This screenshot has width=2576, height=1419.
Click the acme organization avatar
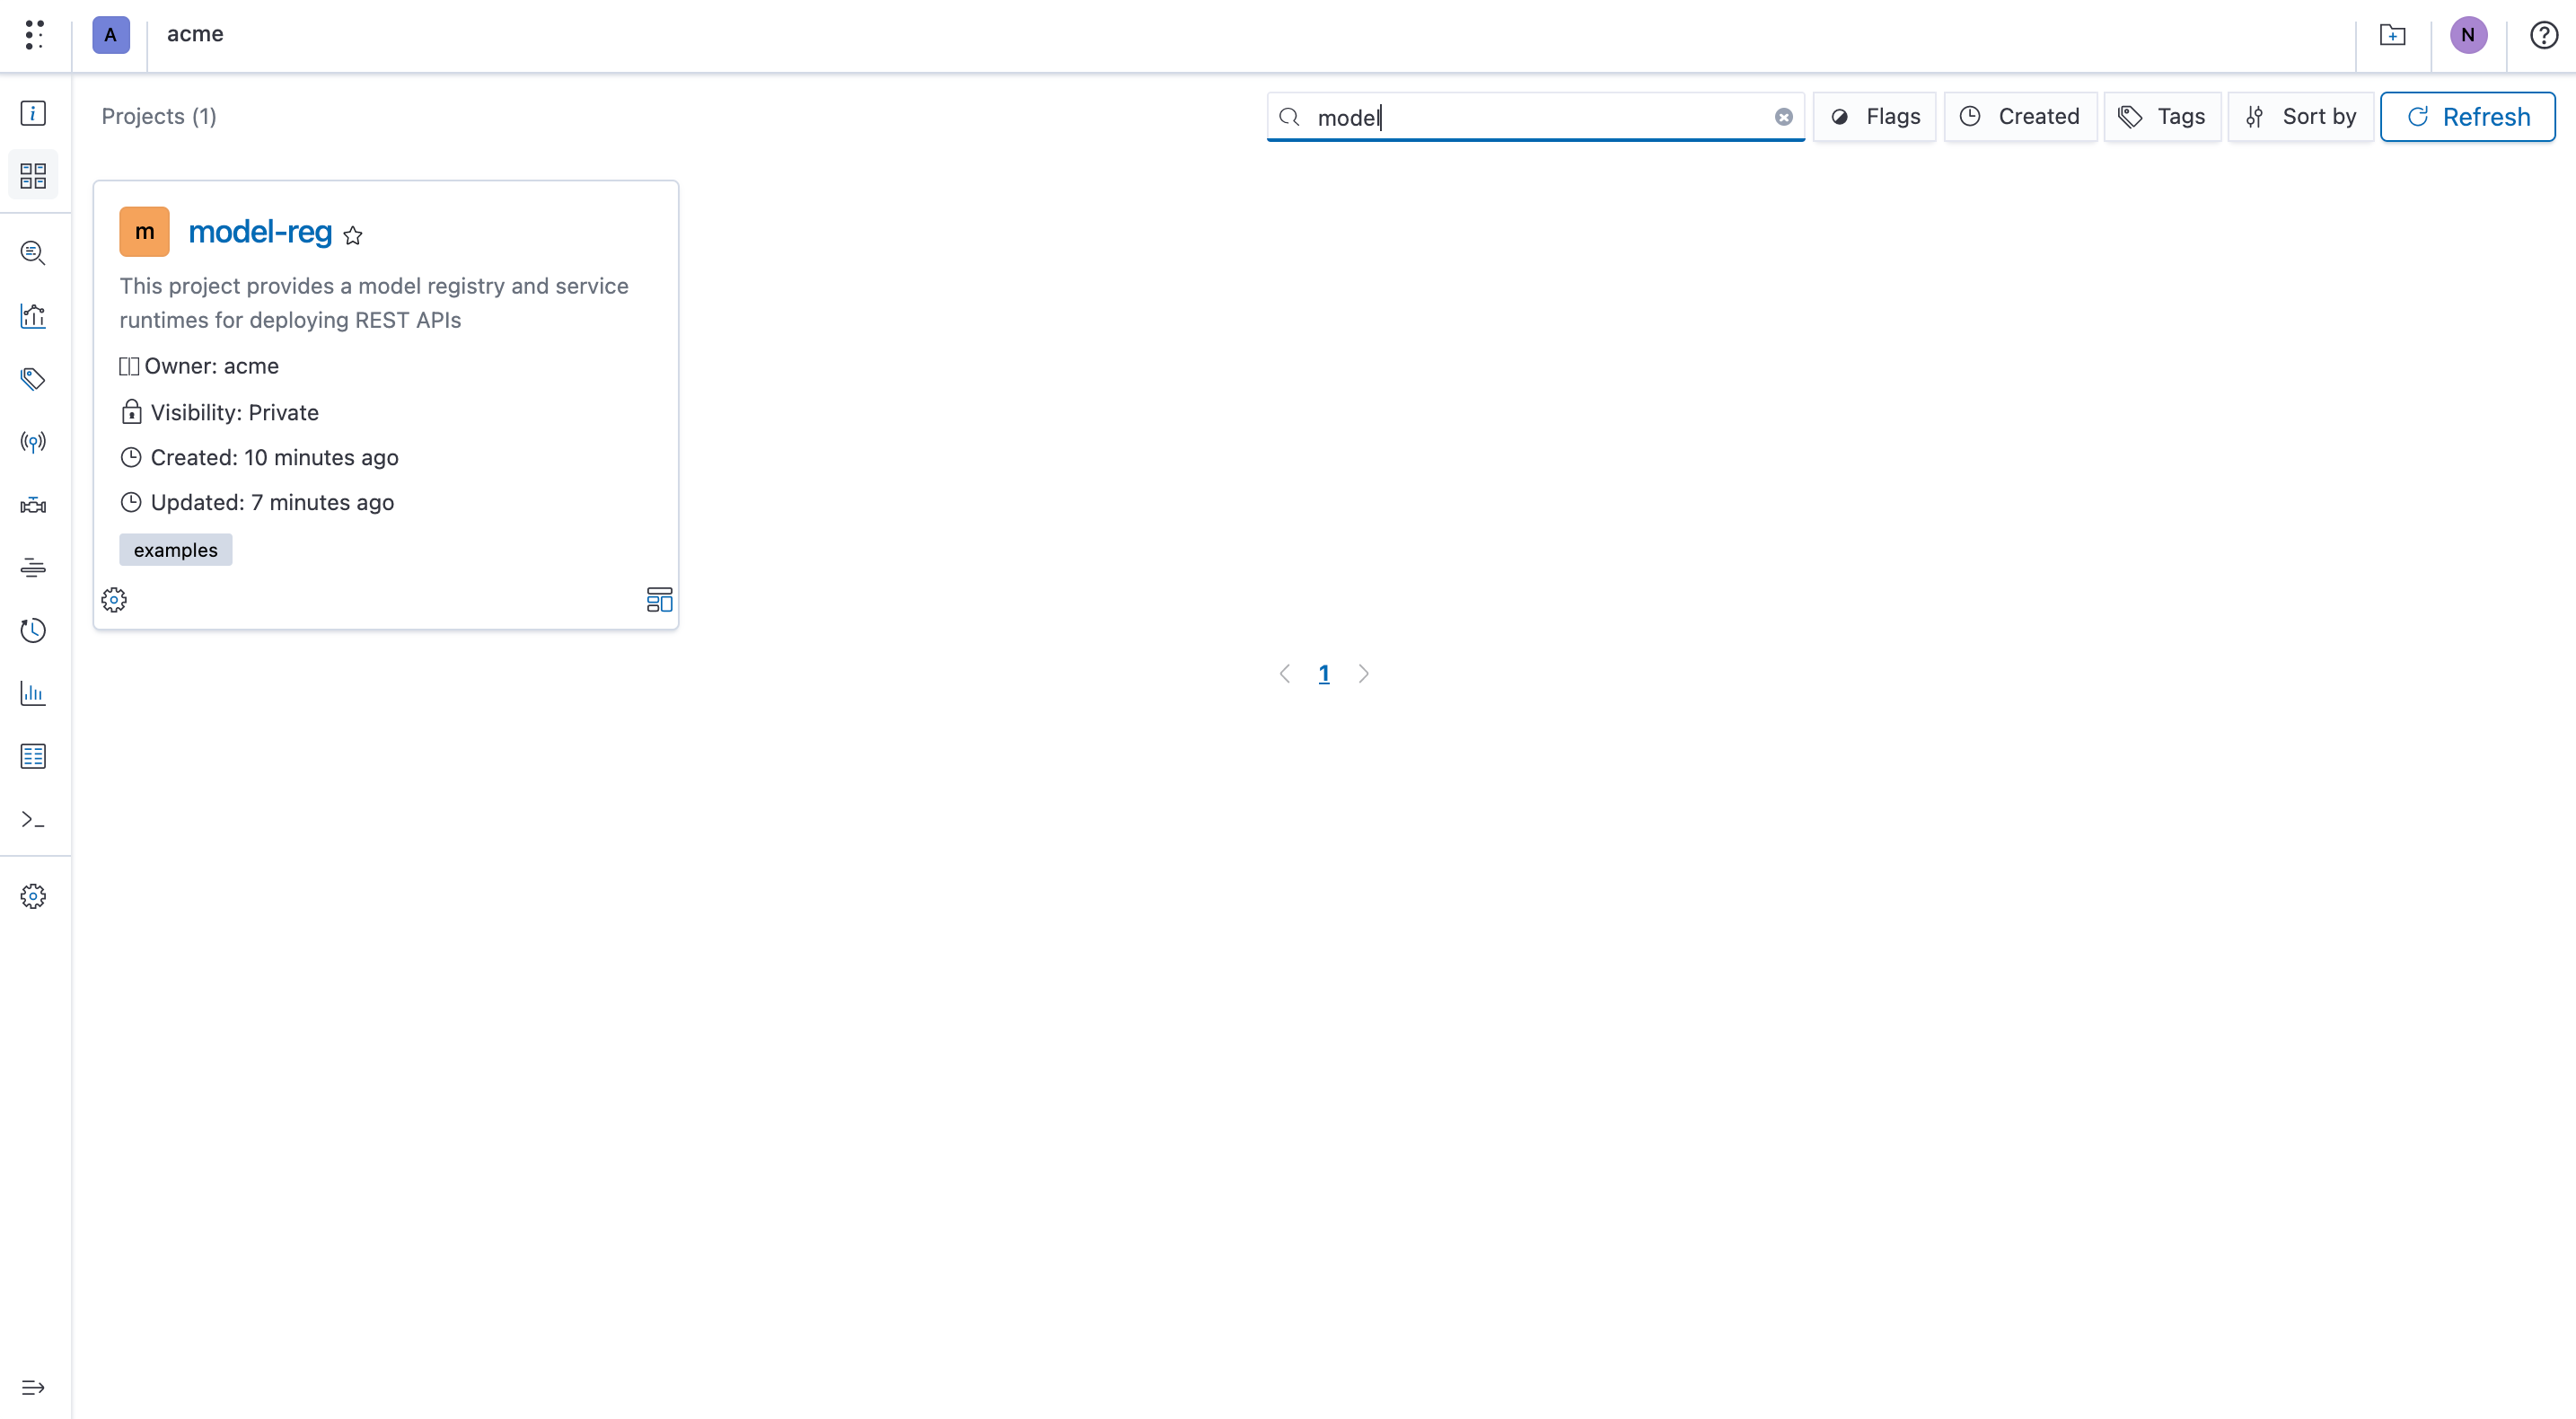[x=111, y=35]
